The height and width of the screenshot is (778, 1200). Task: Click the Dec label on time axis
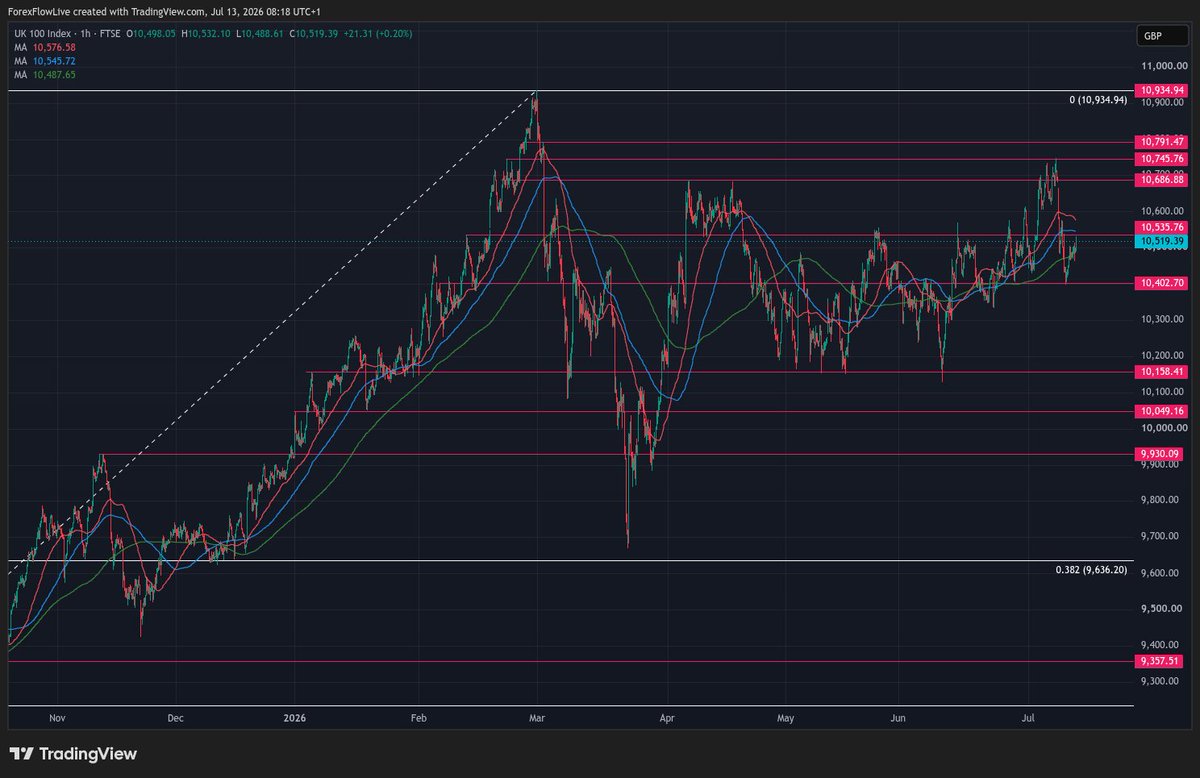[175, 718]
